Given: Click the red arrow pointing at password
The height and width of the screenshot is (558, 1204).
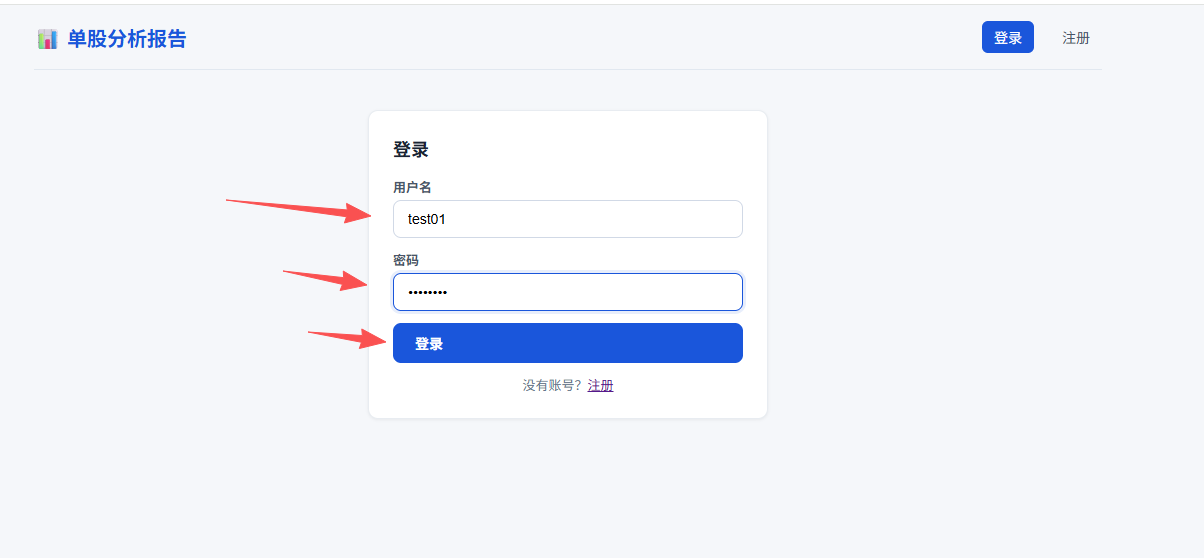Looking at the screenshot, I should pyautogui.click(x=327, y=279).
